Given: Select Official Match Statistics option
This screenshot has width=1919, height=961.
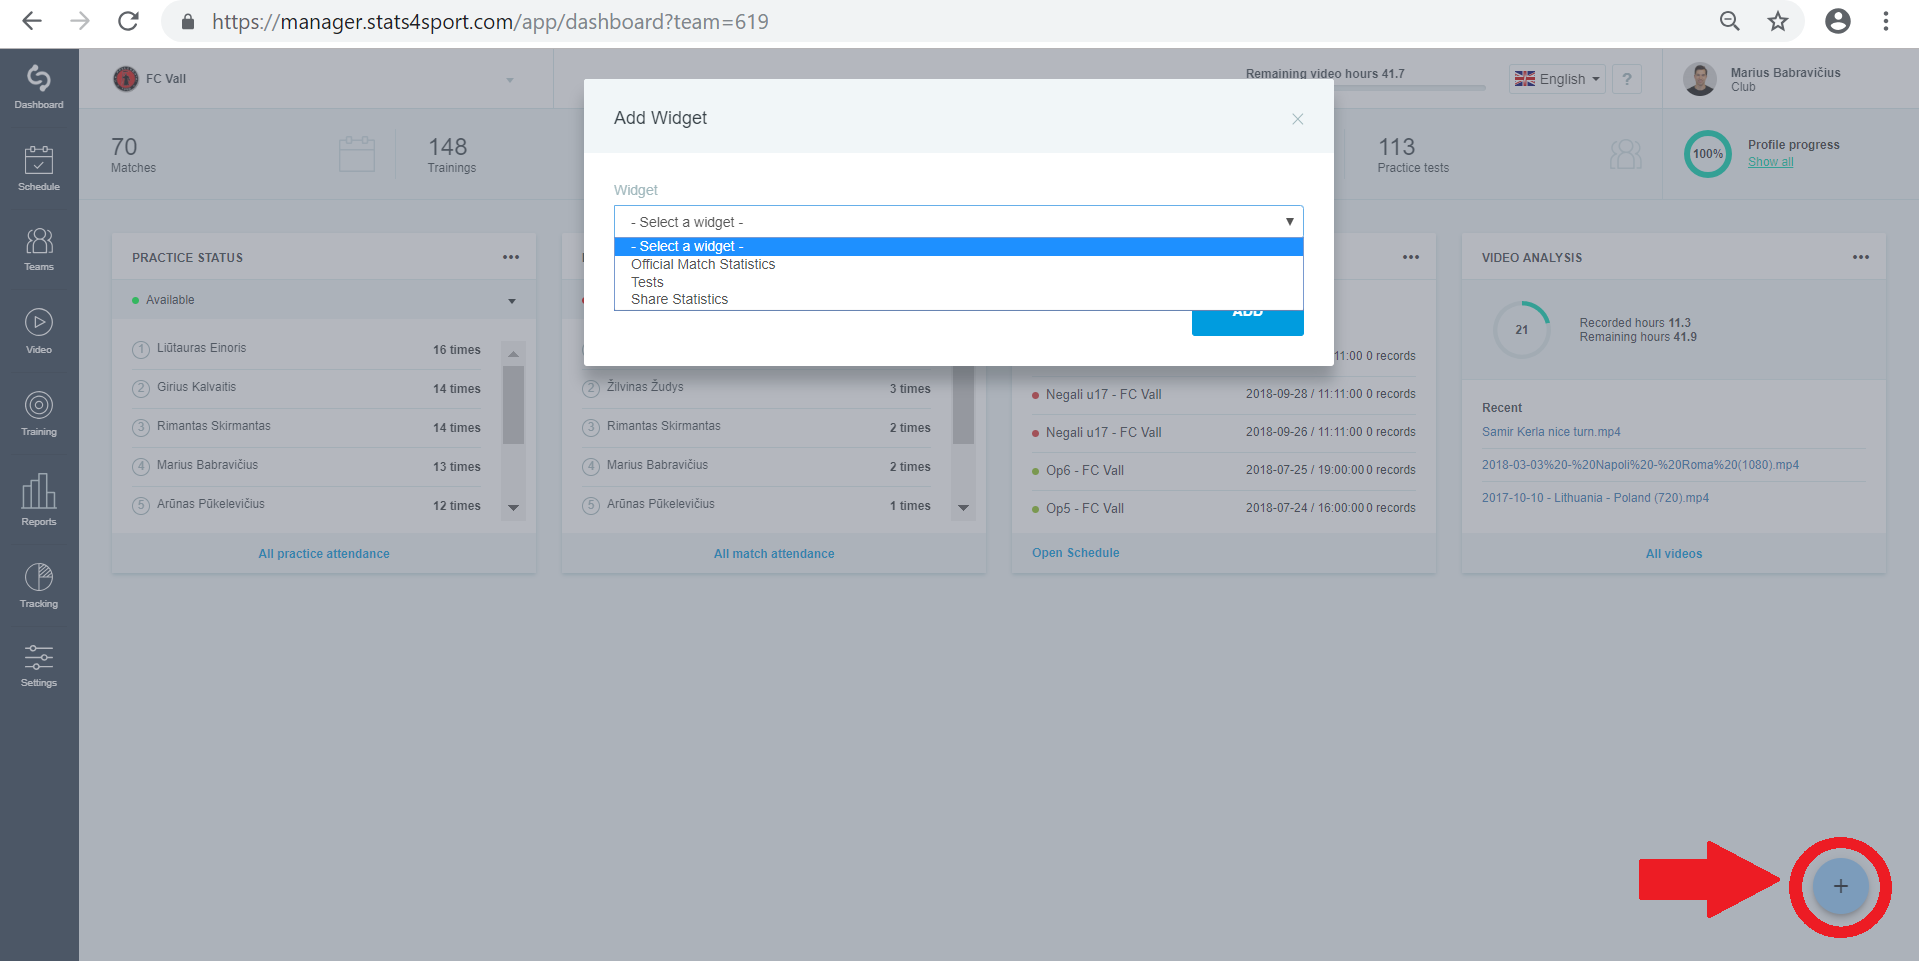Looking at the screenshot, I should coord(703,265).
